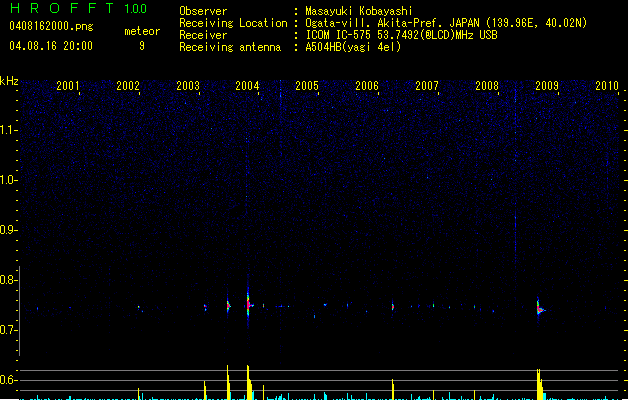Click the yellow power peak under the 2004 echo
Image resolution: width=629 pixels, height=400 pixels.
pyautogui.click(x=249, y=382)
